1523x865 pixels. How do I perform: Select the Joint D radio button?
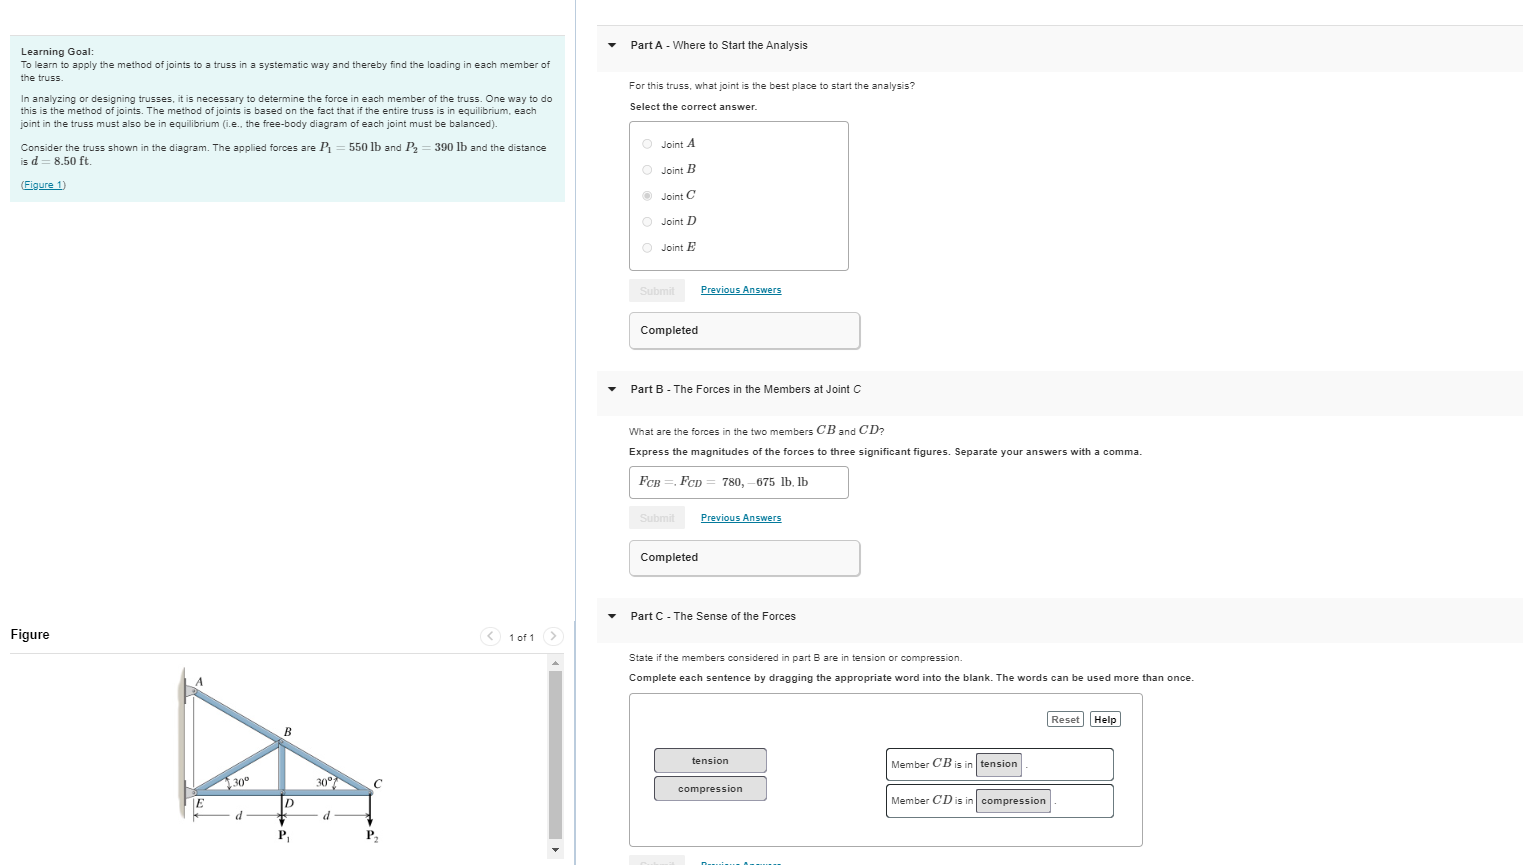[x=647, y=221]
